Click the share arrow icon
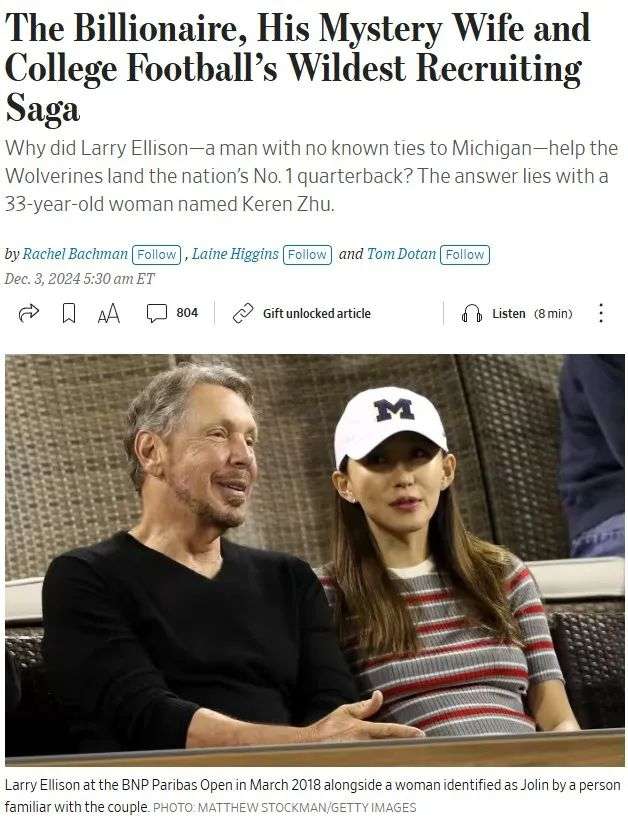Image resolution: width=628 pixels, height=820 pixels. pos(29,313)
